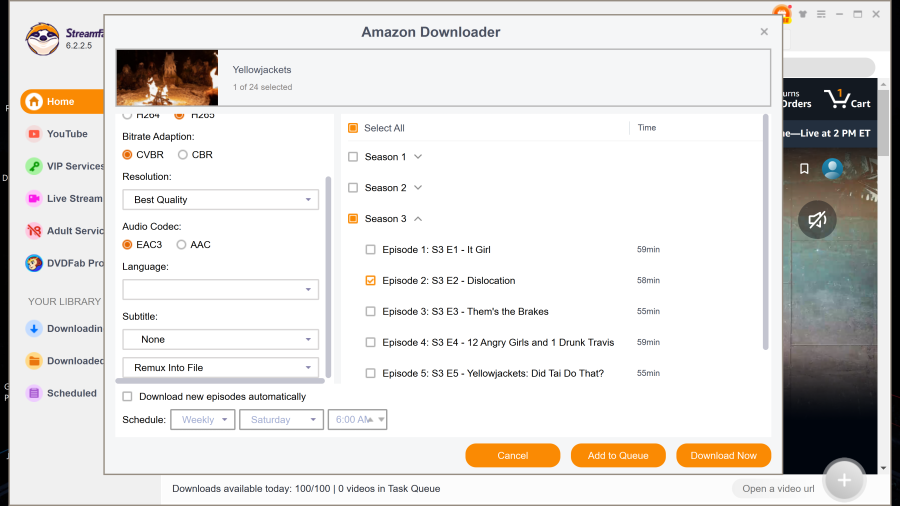900x506 pixels.
Task: Click the Downloading arrow icon
Action: (x=34, y=329)
